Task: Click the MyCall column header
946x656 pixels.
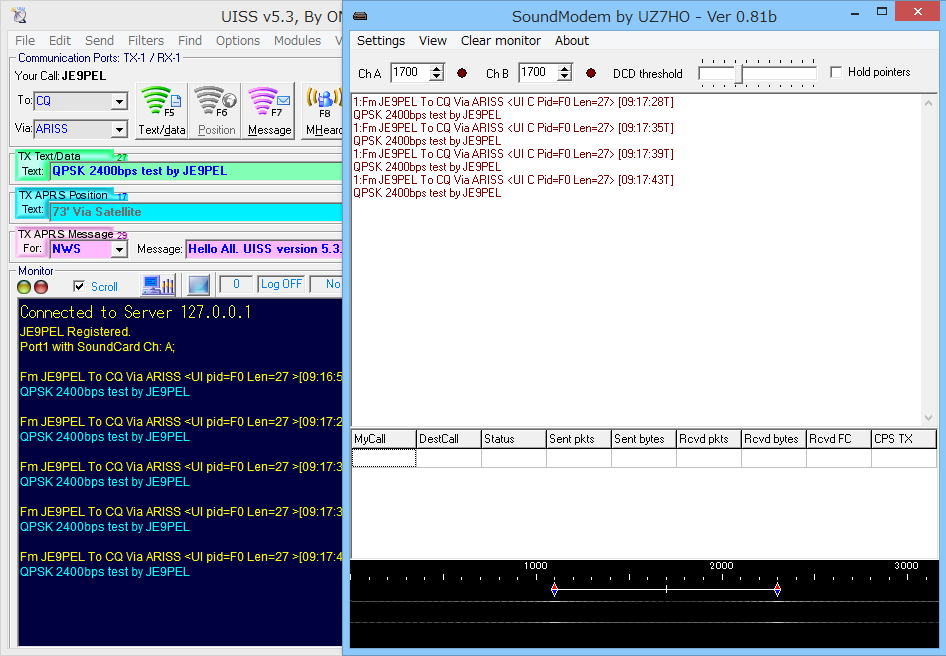Action: click(384, 439)
